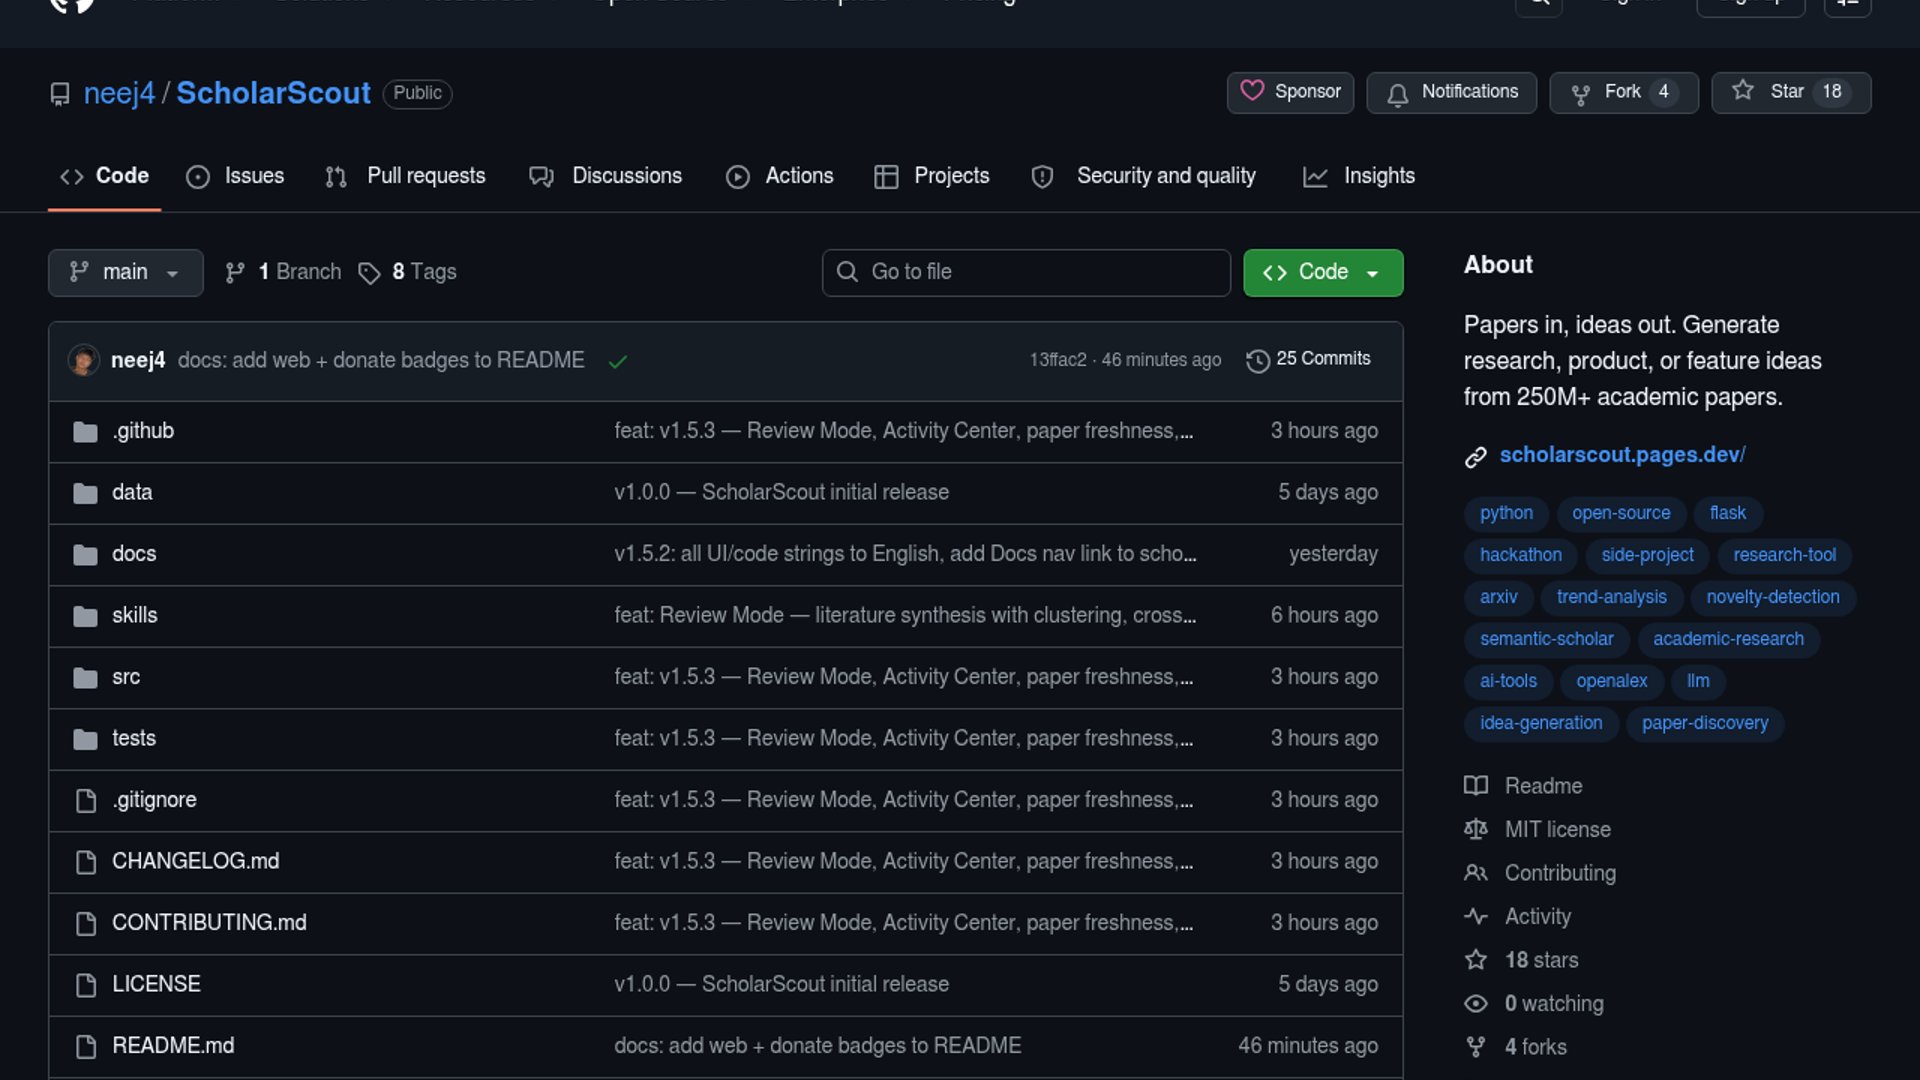1920x1080 pixels.
Task: Click the llm topic tag
Action: pyautogui.click(x=1698, y=681)
